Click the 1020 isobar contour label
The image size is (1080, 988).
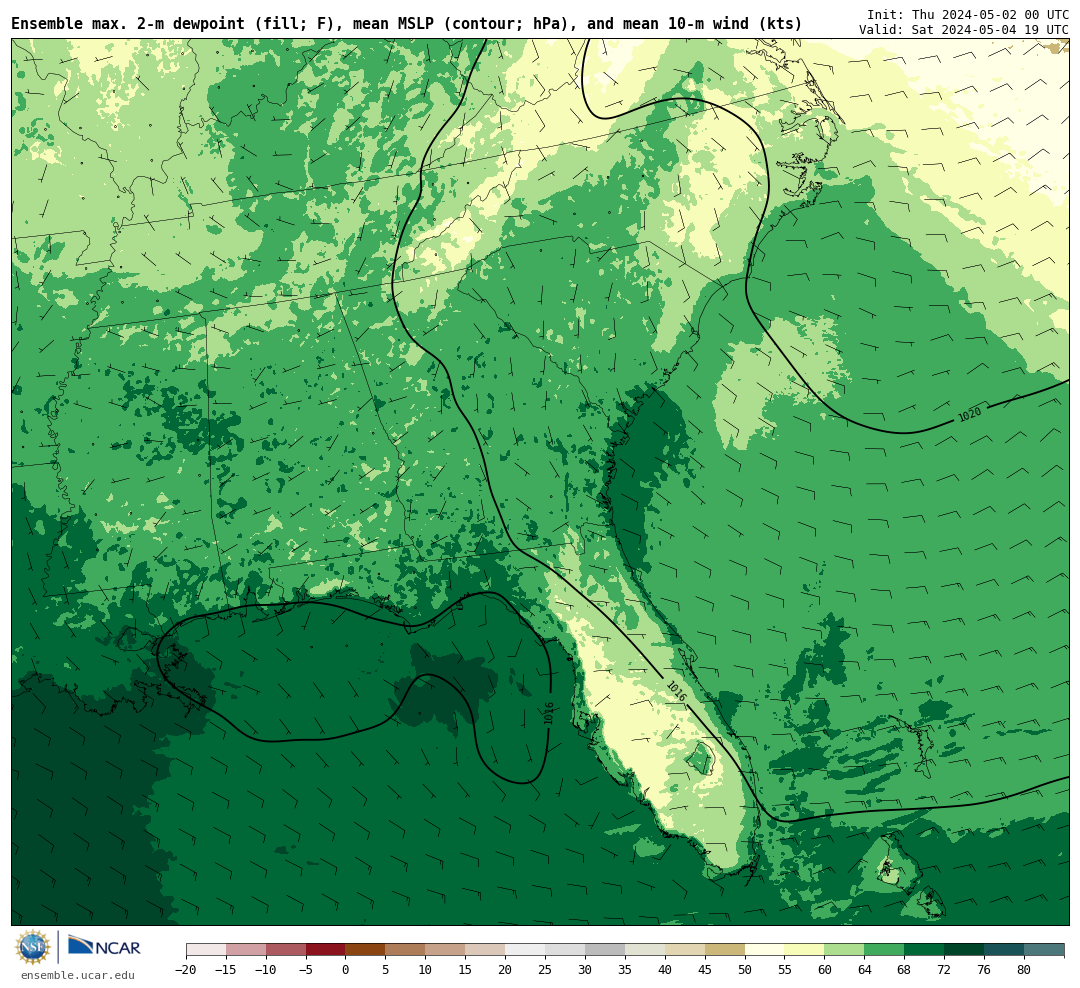(x=969, y=414)
